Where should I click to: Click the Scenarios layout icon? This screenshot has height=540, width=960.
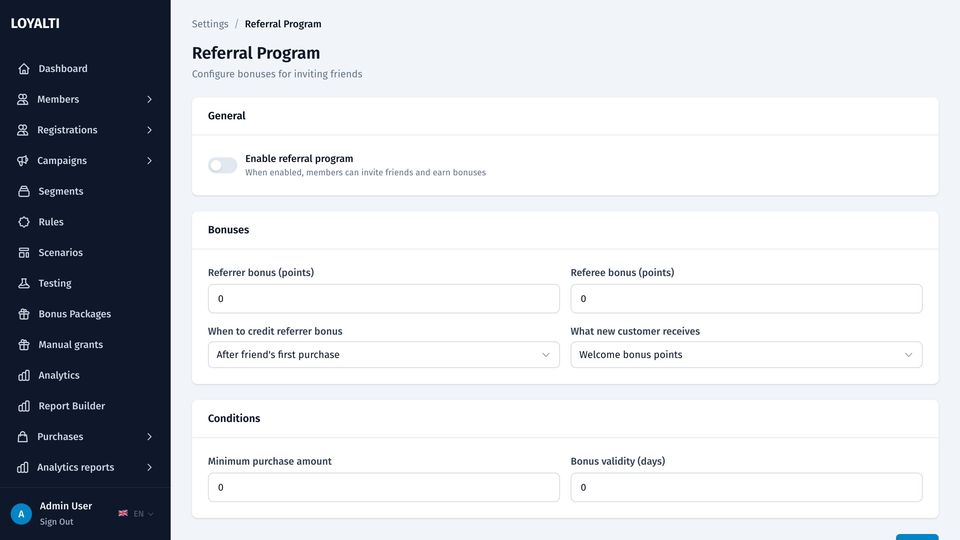(24, 252)
